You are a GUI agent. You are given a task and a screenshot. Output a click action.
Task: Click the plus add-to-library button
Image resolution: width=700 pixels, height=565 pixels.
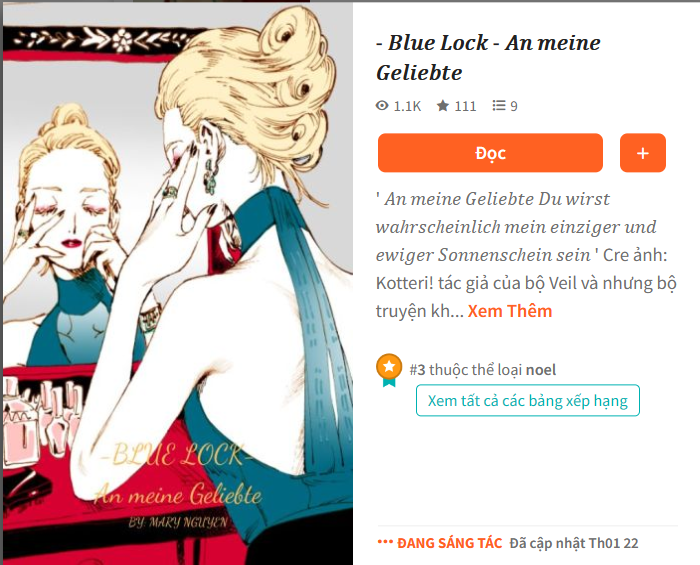(643, 153)
